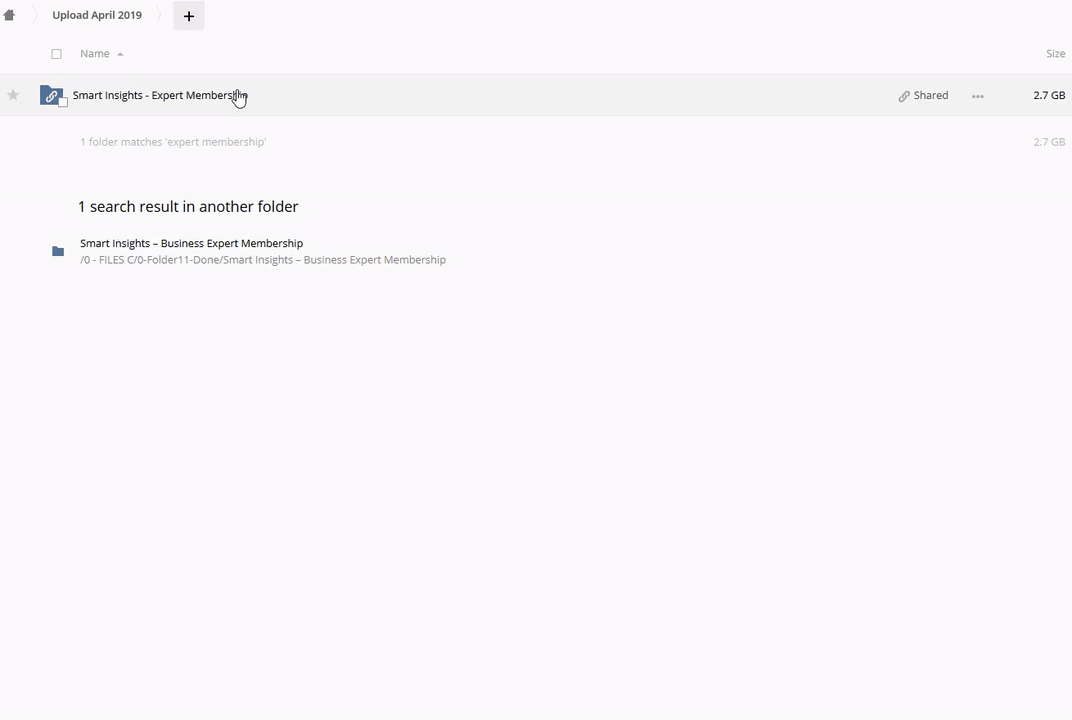Screen dimensions: 1072x720
Task: Open the Upload April 2019 breadcrumb
Action: (97, 15)
